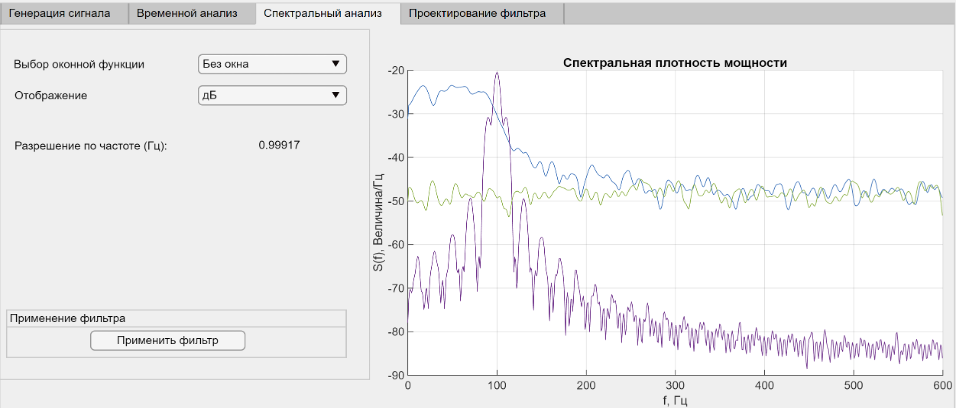Click the y-axis tick label -90
Screen dimensions: 956x408
coord(396,375)
